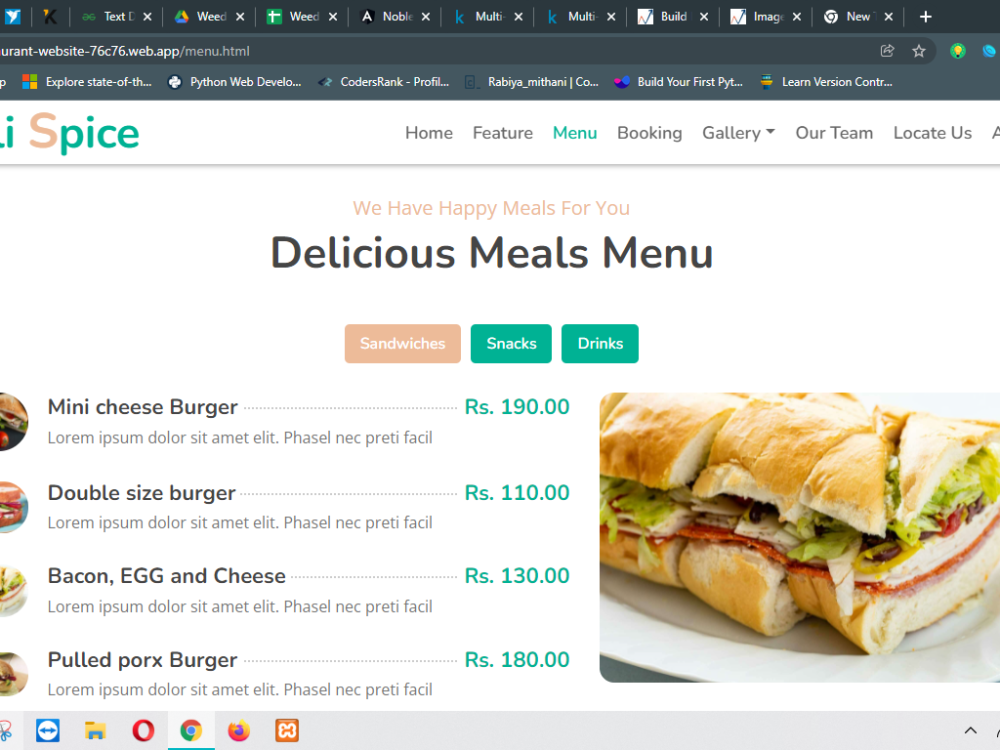Click the share page icon in address bar
Image resolution: width=1000 pixels, height=750 pixels.
[x=887, y=51]
